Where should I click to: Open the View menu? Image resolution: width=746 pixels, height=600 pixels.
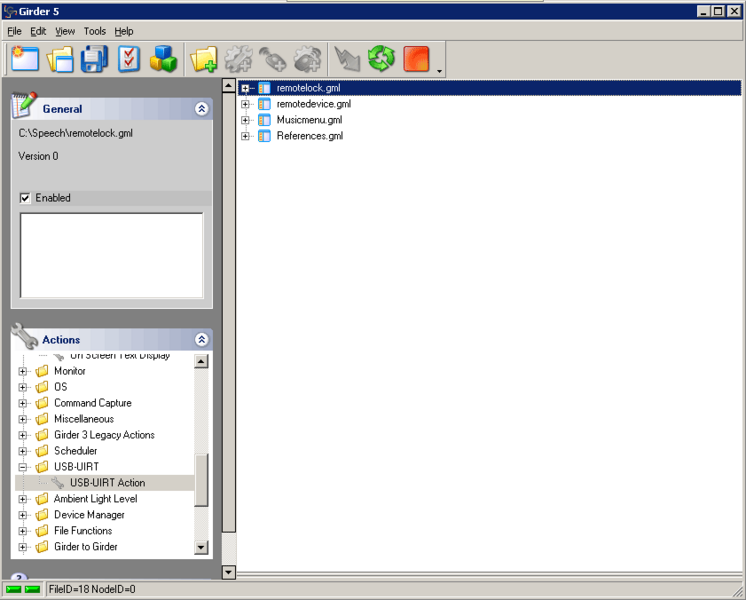point(65,31)
